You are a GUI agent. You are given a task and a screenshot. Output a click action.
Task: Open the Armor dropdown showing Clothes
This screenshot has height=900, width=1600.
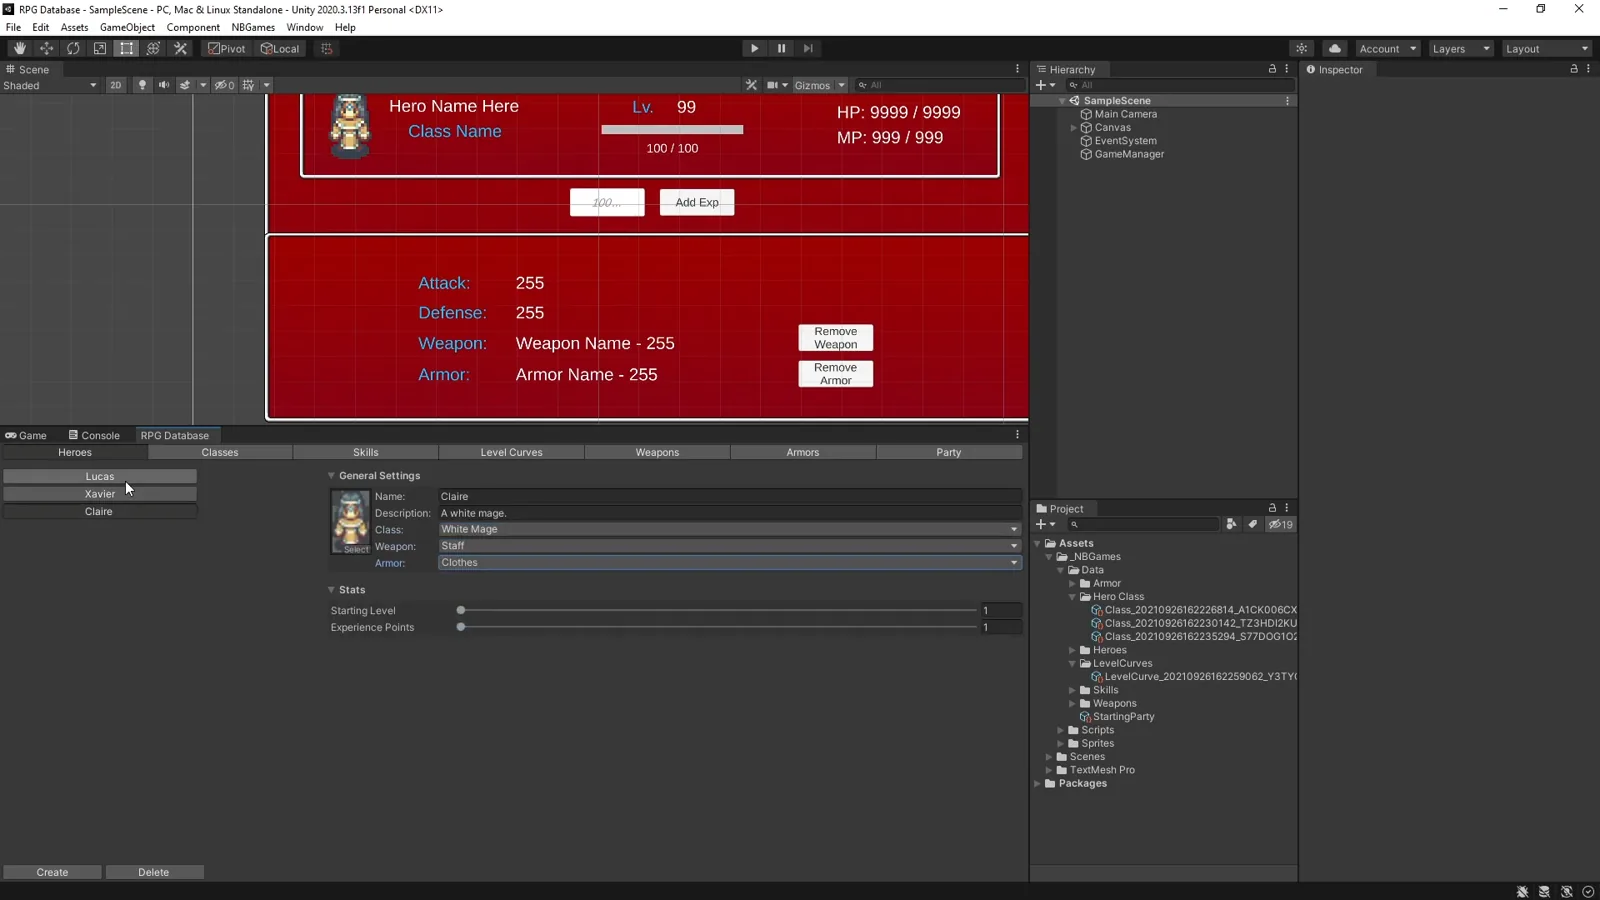click(730, 562)
